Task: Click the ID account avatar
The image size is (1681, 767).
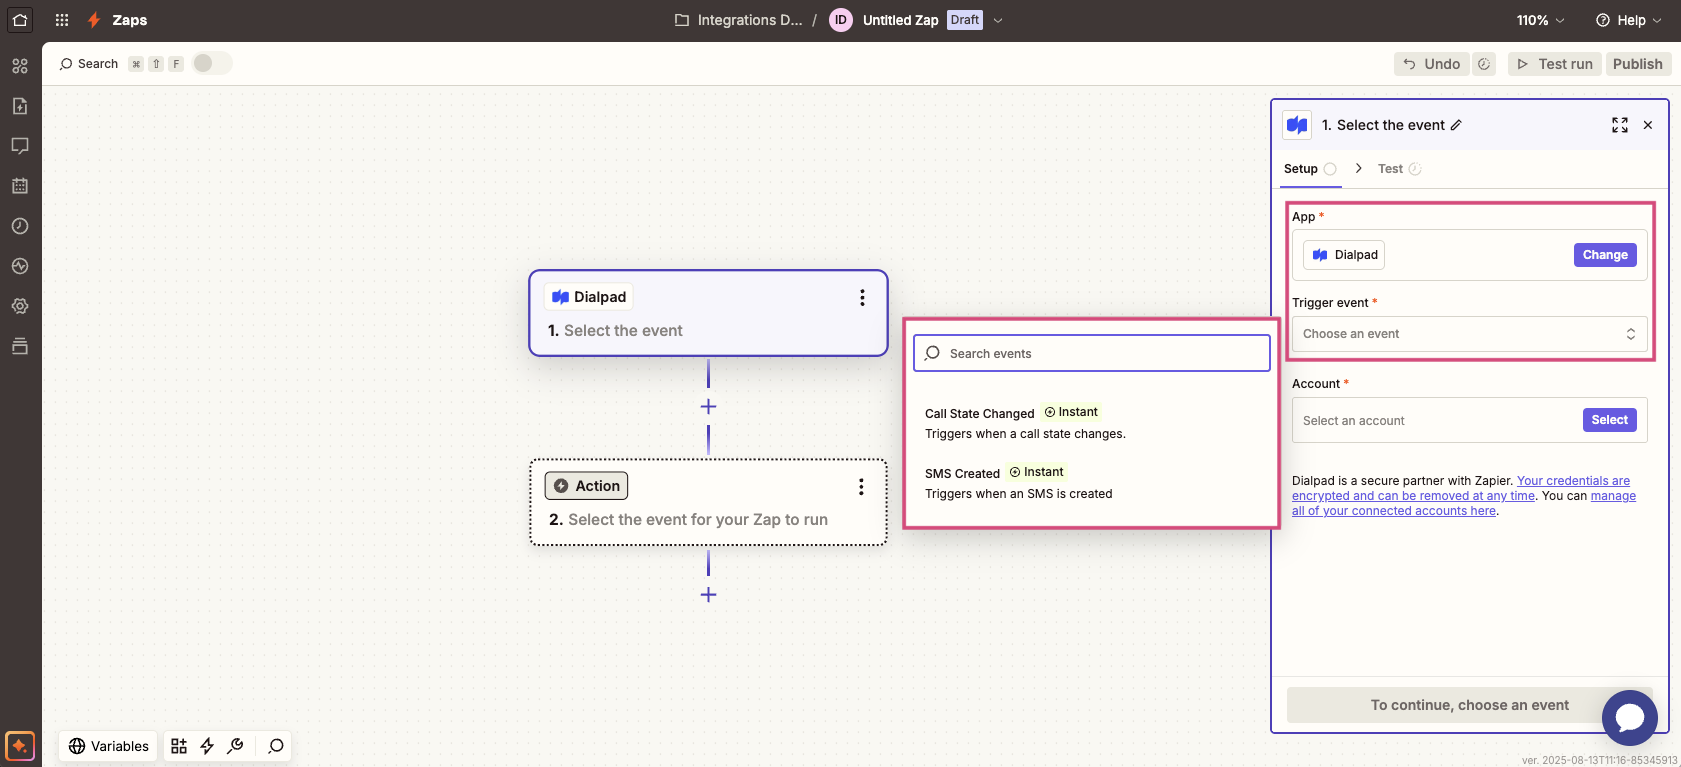Action: 841,20
